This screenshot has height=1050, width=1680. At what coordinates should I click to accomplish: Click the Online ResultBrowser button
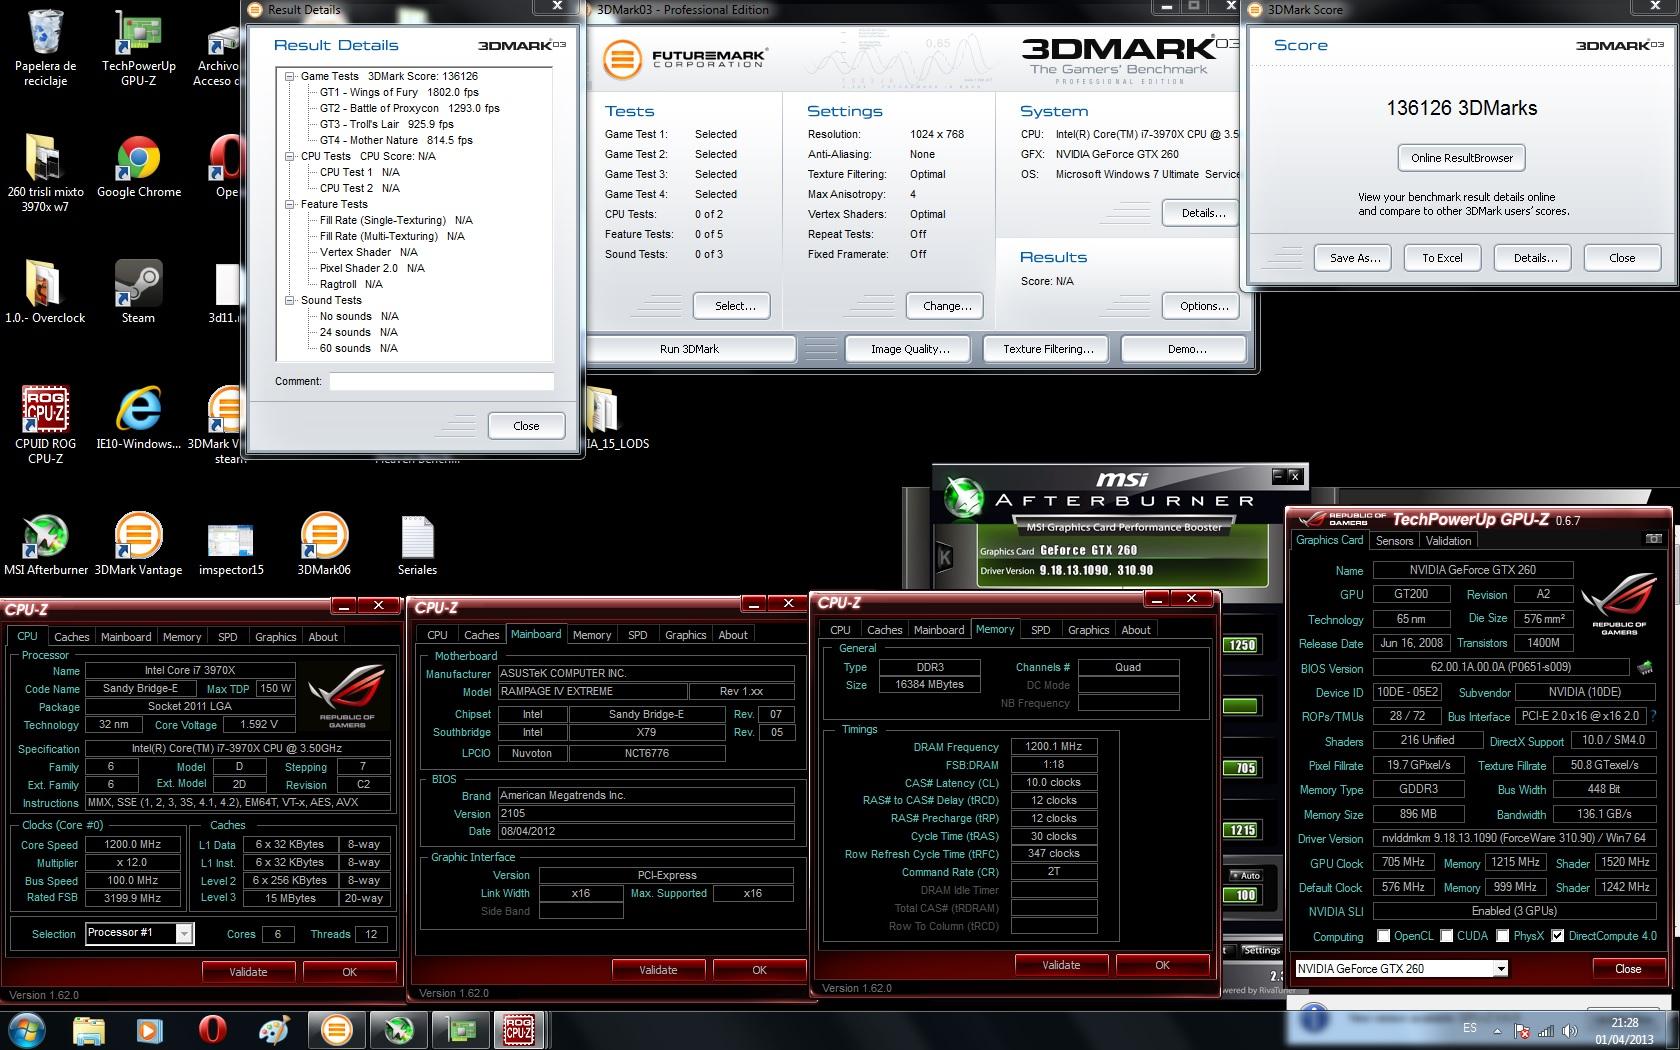point(1462,158)
